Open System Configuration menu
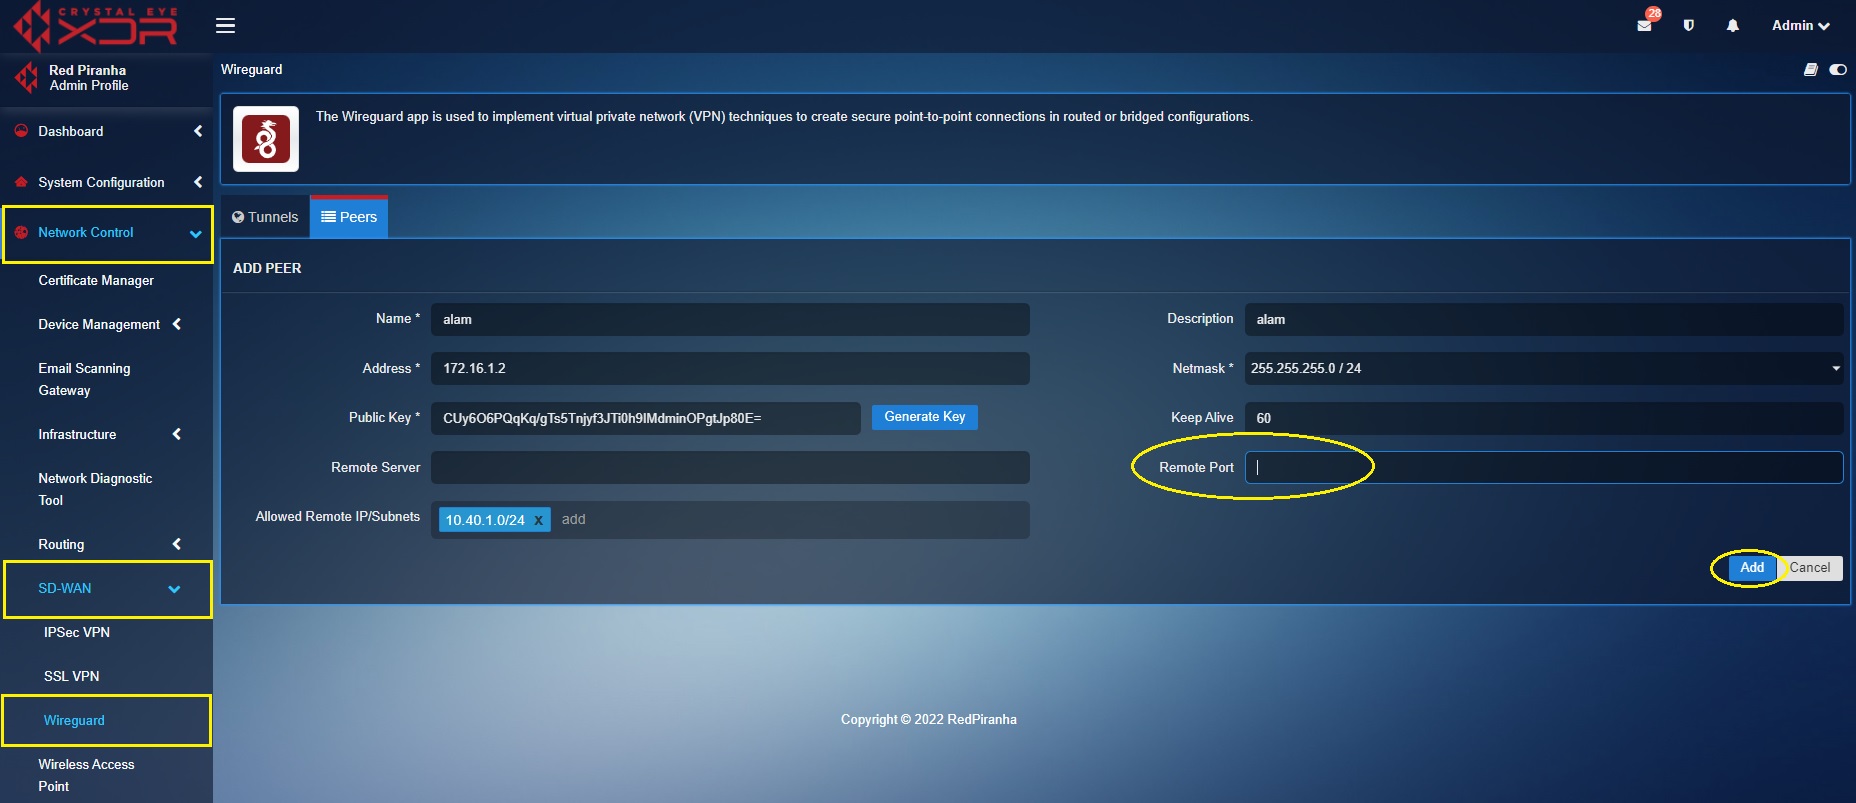The width and height of the screenshot is (1856, 803). pos(101,182)
